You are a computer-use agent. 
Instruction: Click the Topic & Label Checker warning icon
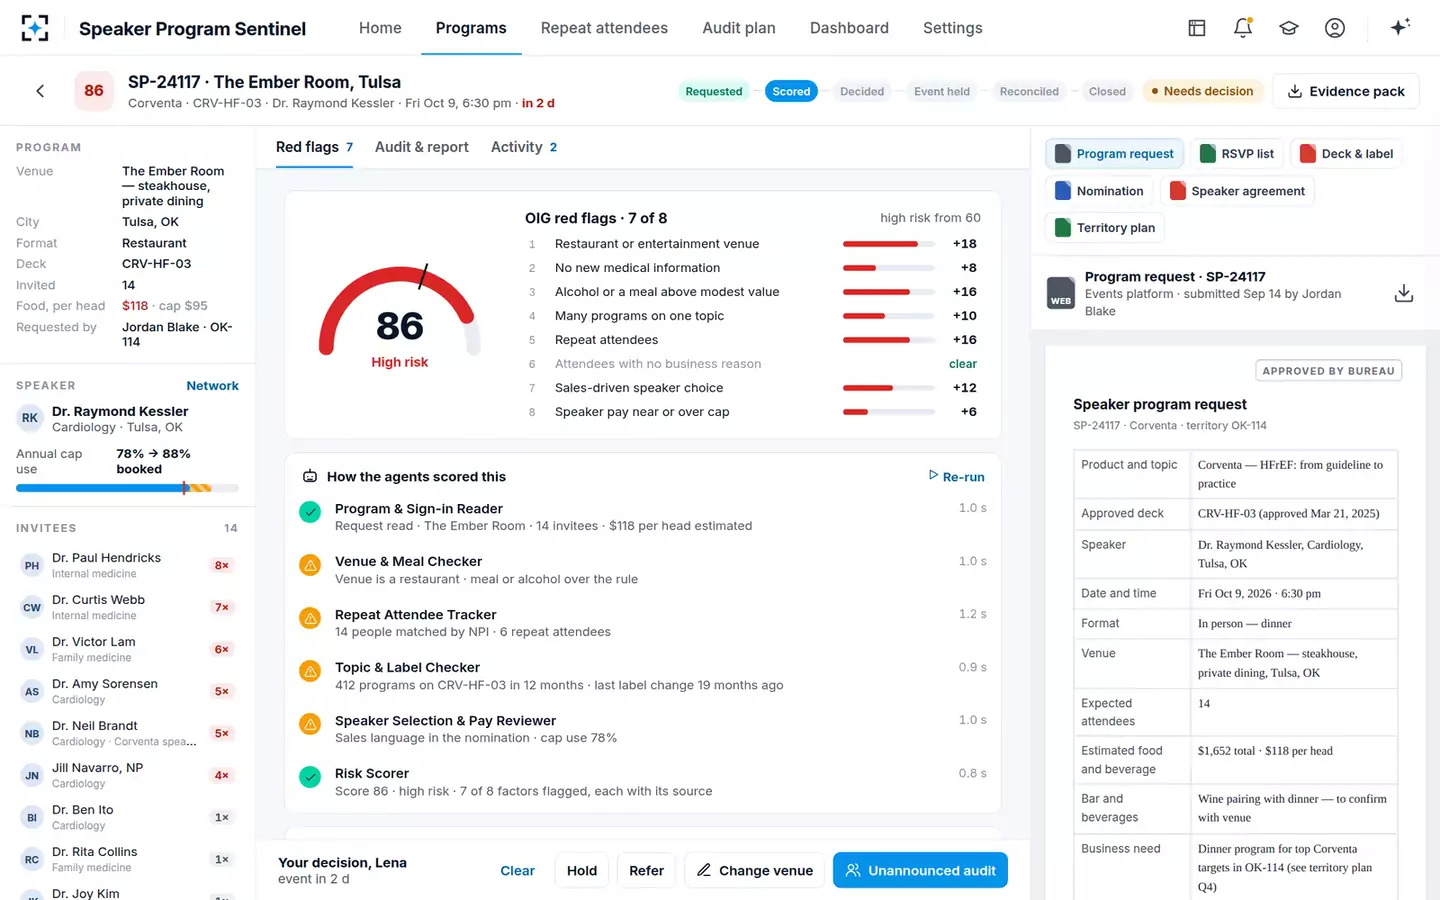(311, 671)
